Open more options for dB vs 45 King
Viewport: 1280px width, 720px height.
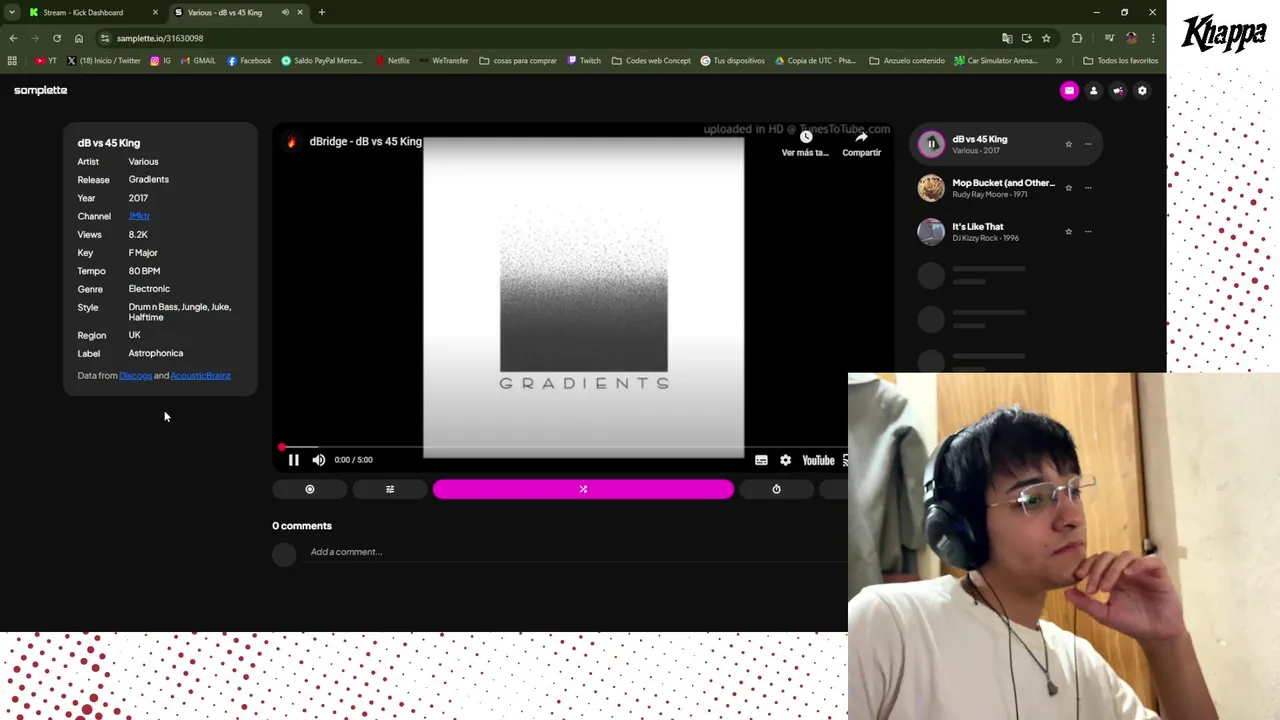coord(1088,144)
